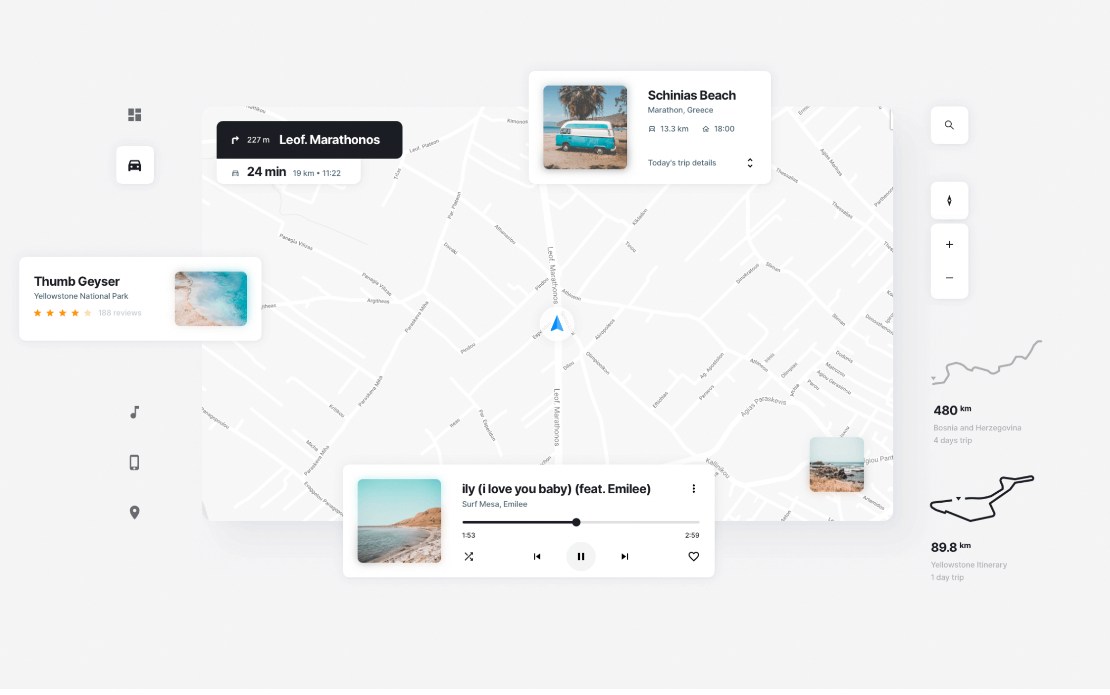Click the artist Surf Mesa, Emilee

[x=494, y=504]
